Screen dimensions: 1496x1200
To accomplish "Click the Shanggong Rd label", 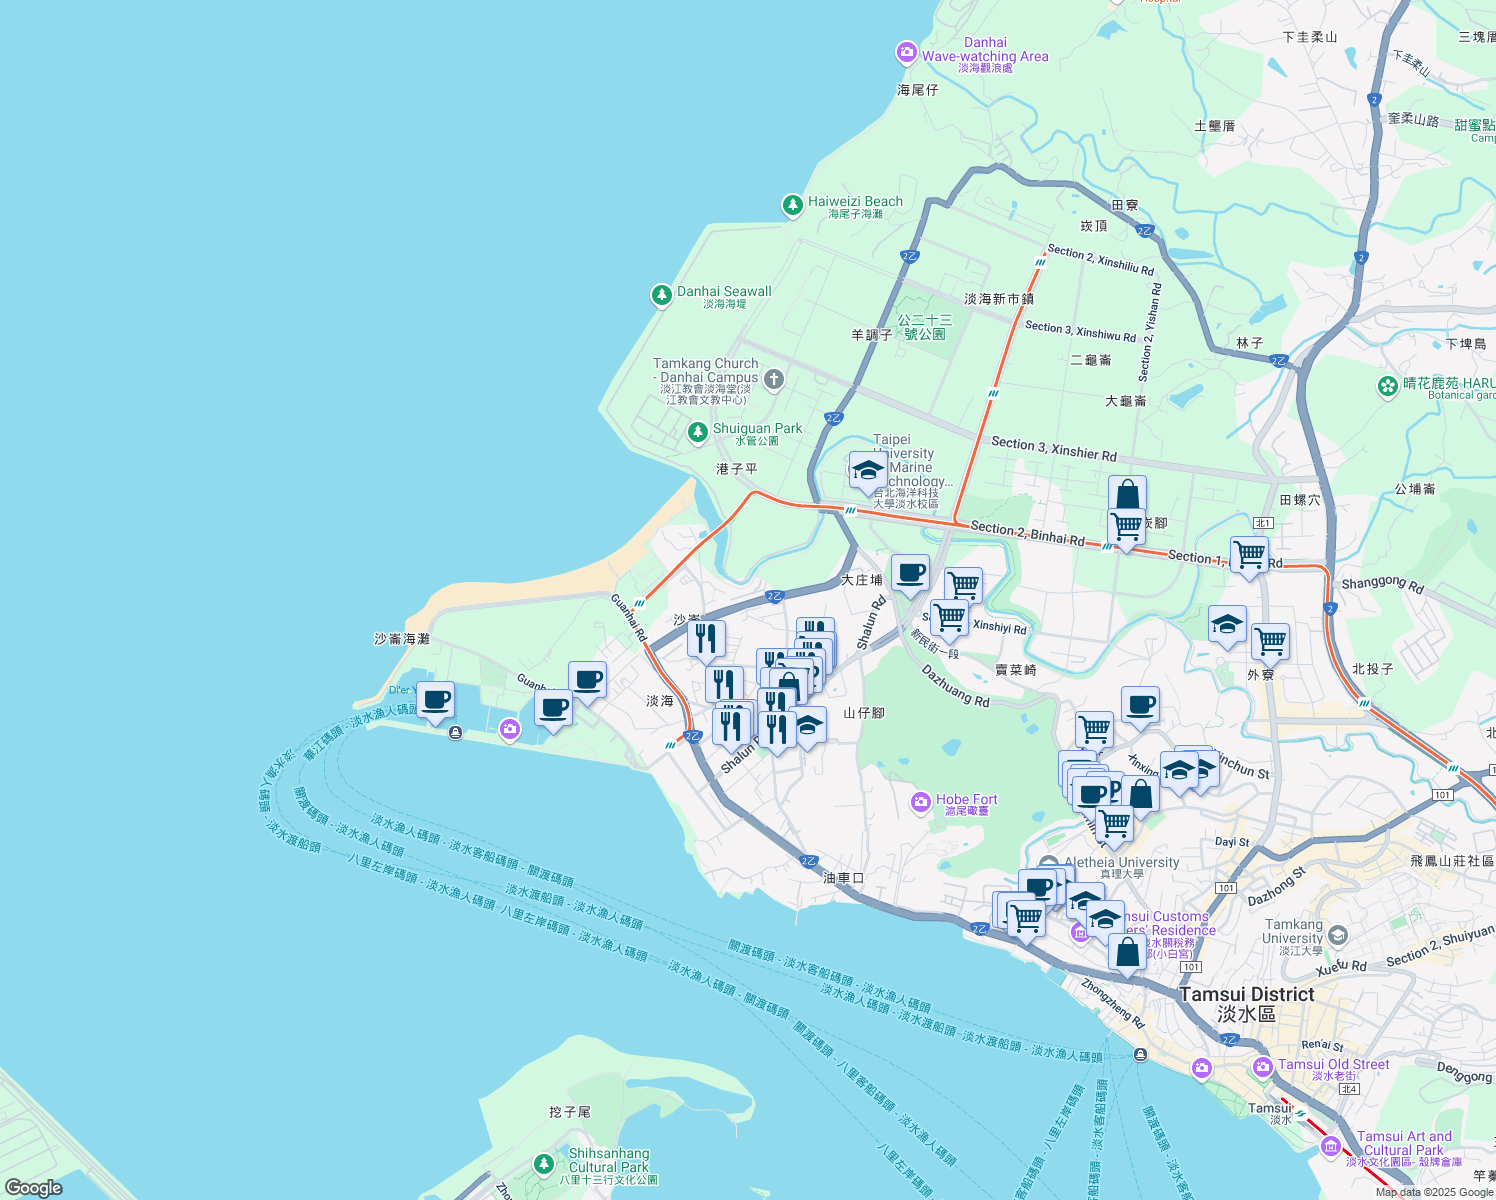I will click(x=1383, y=585).
